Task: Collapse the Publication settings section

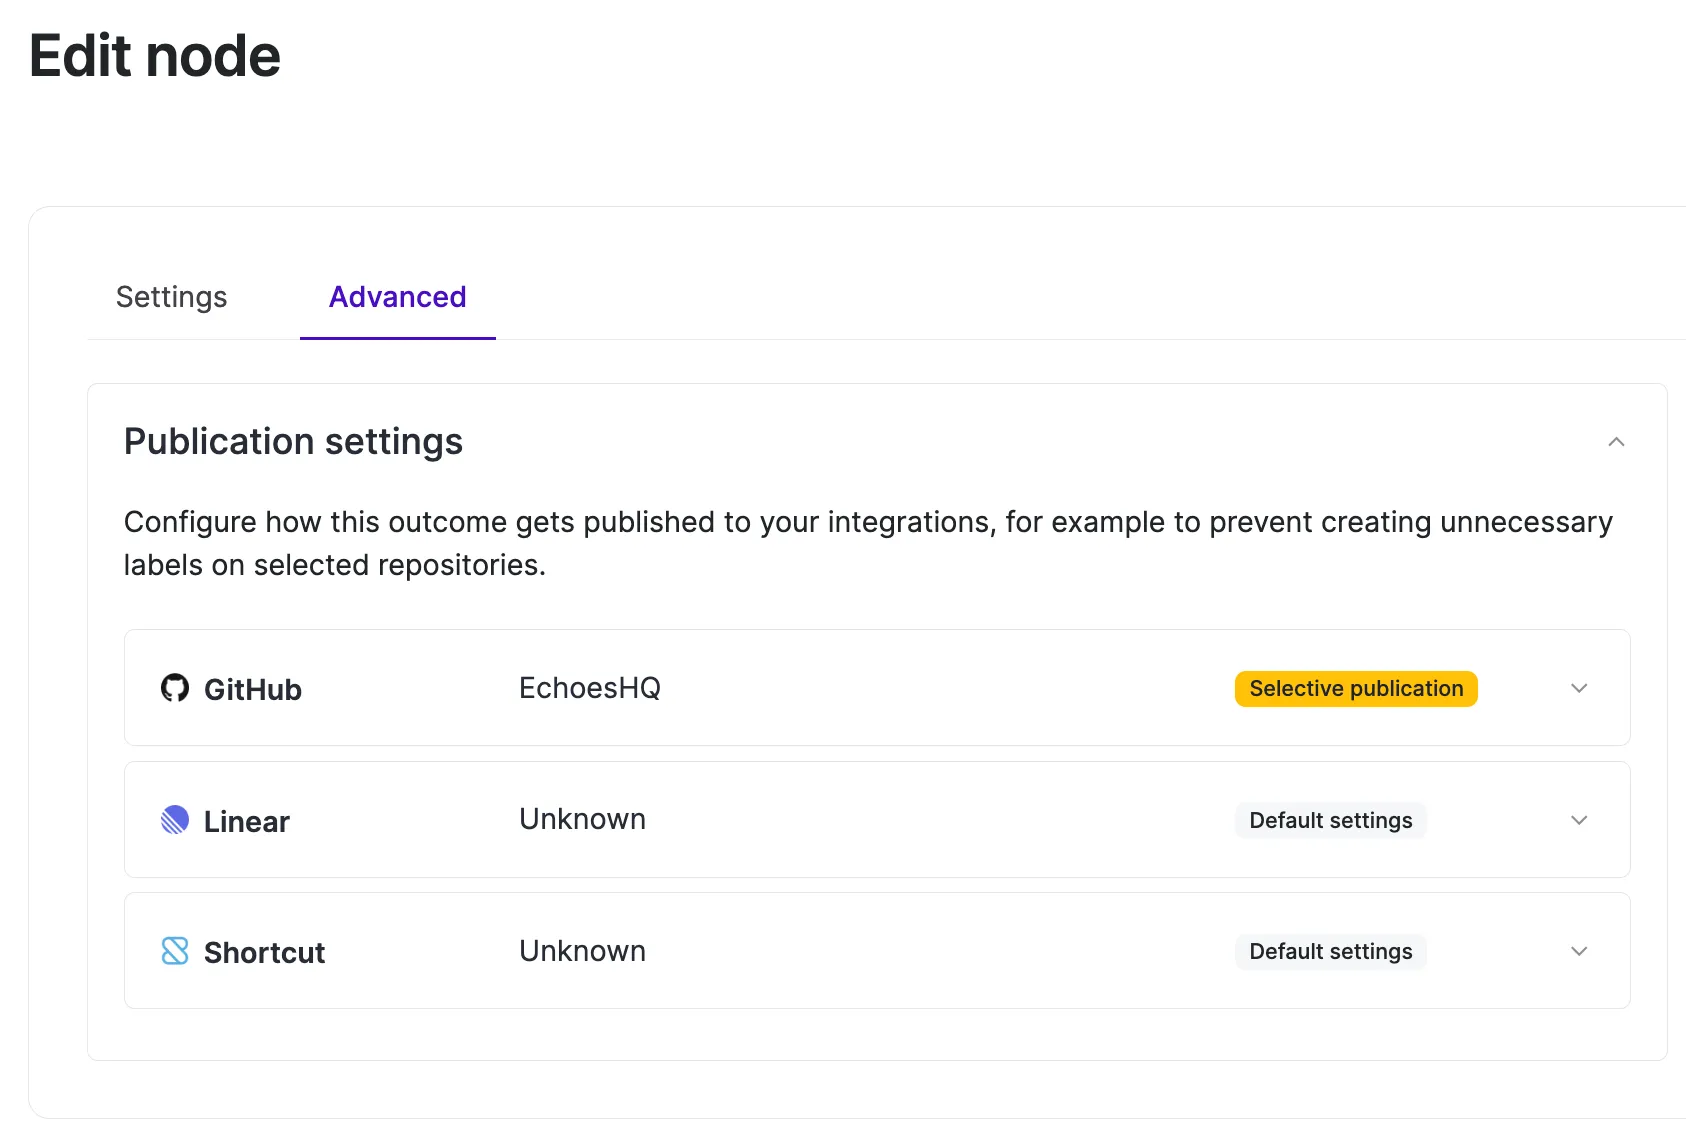Action: tap(1616, 442)
